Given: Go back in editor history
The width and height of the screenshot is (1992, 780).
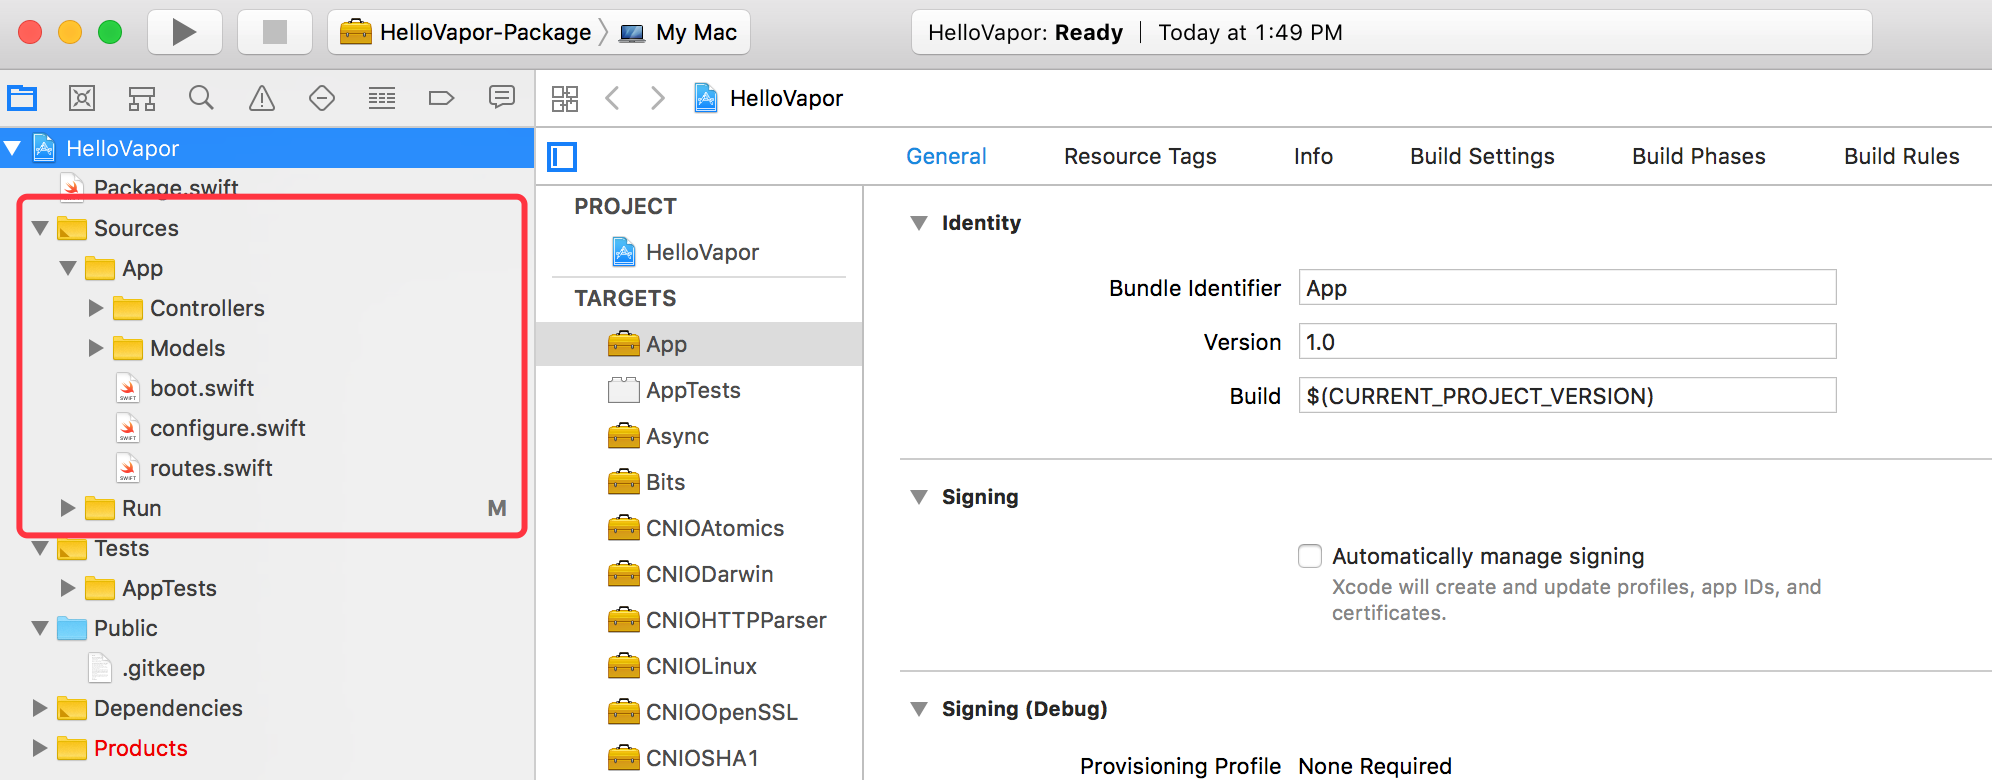Looking at the screenshot, I should coord(613,98).
